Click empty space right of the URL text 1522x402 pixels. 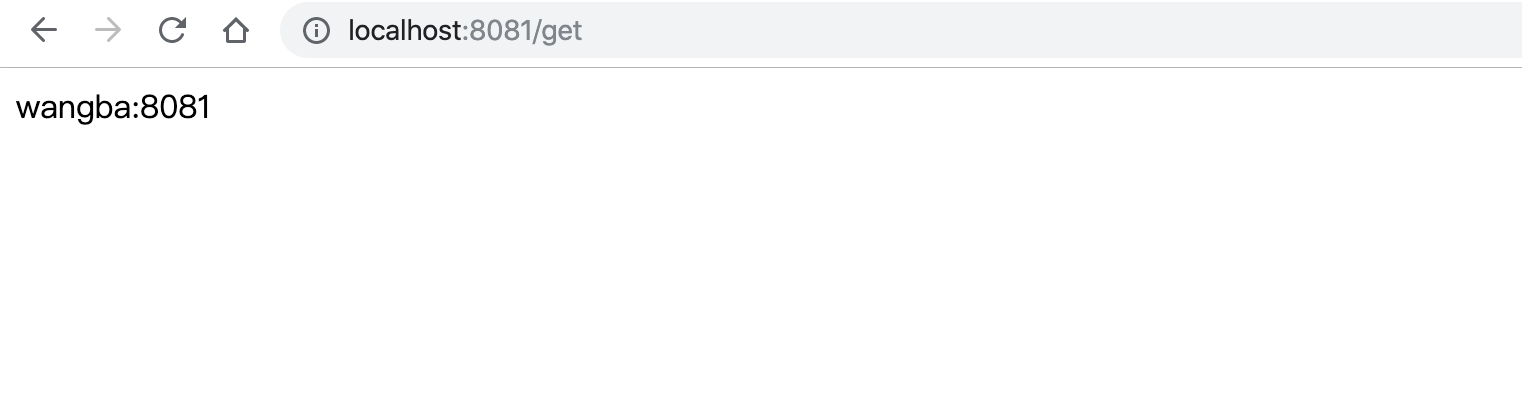tap(1000, 31)
